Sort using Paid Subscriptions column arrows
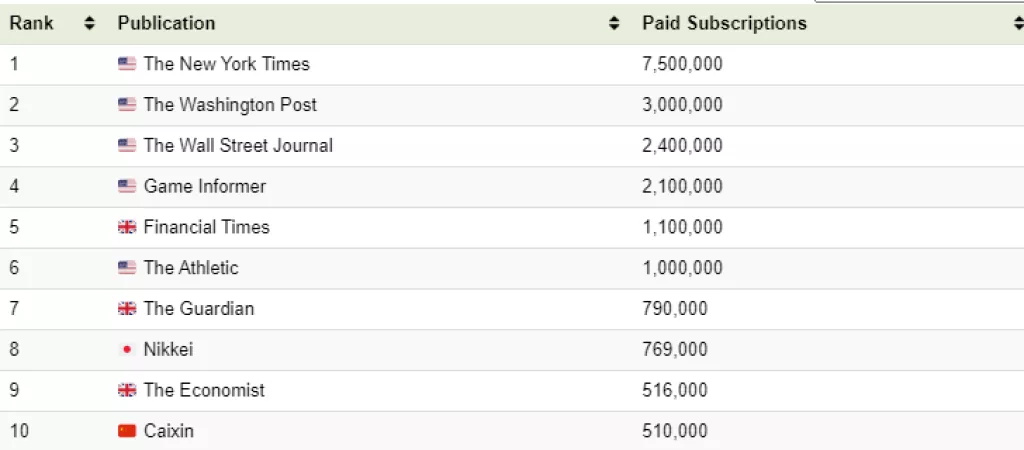The width and height of the screenshot is (1024, 450). click(1017, 23)
